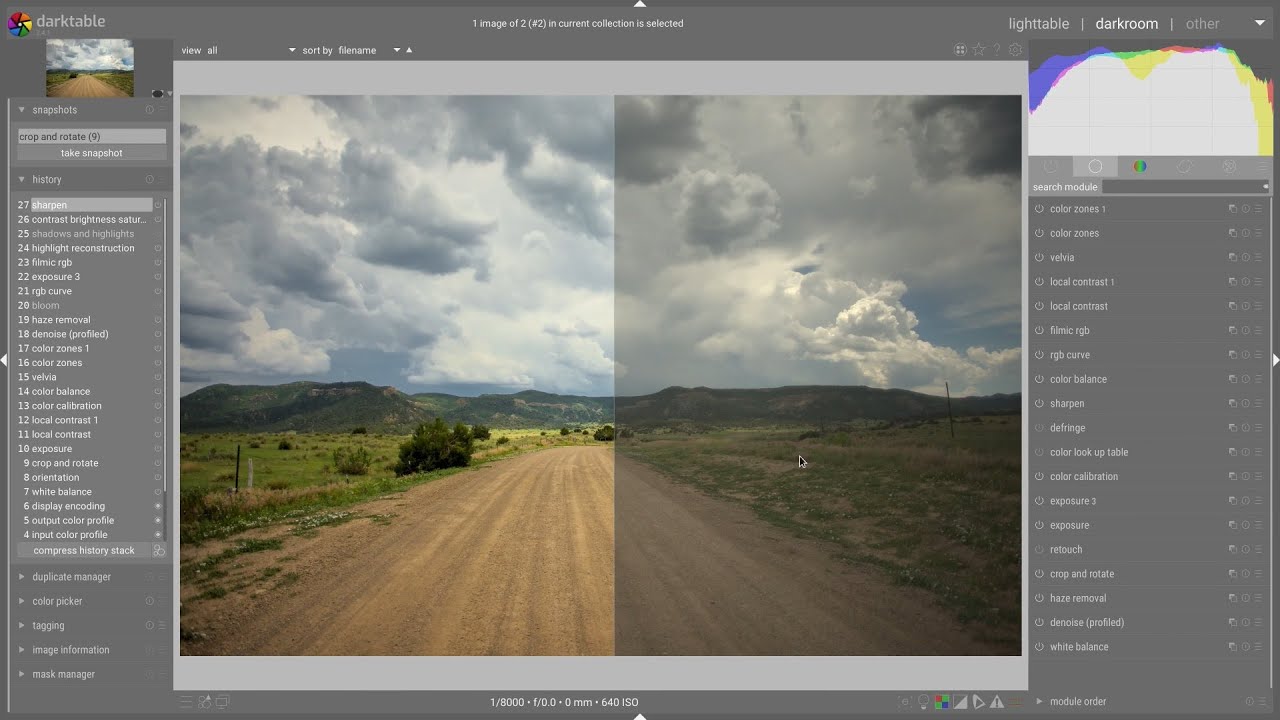Toggle soft proofing icon in bottom bar
Image resolution: width=1280 pixels, height=720 pixels.
[x=978, y=702]
